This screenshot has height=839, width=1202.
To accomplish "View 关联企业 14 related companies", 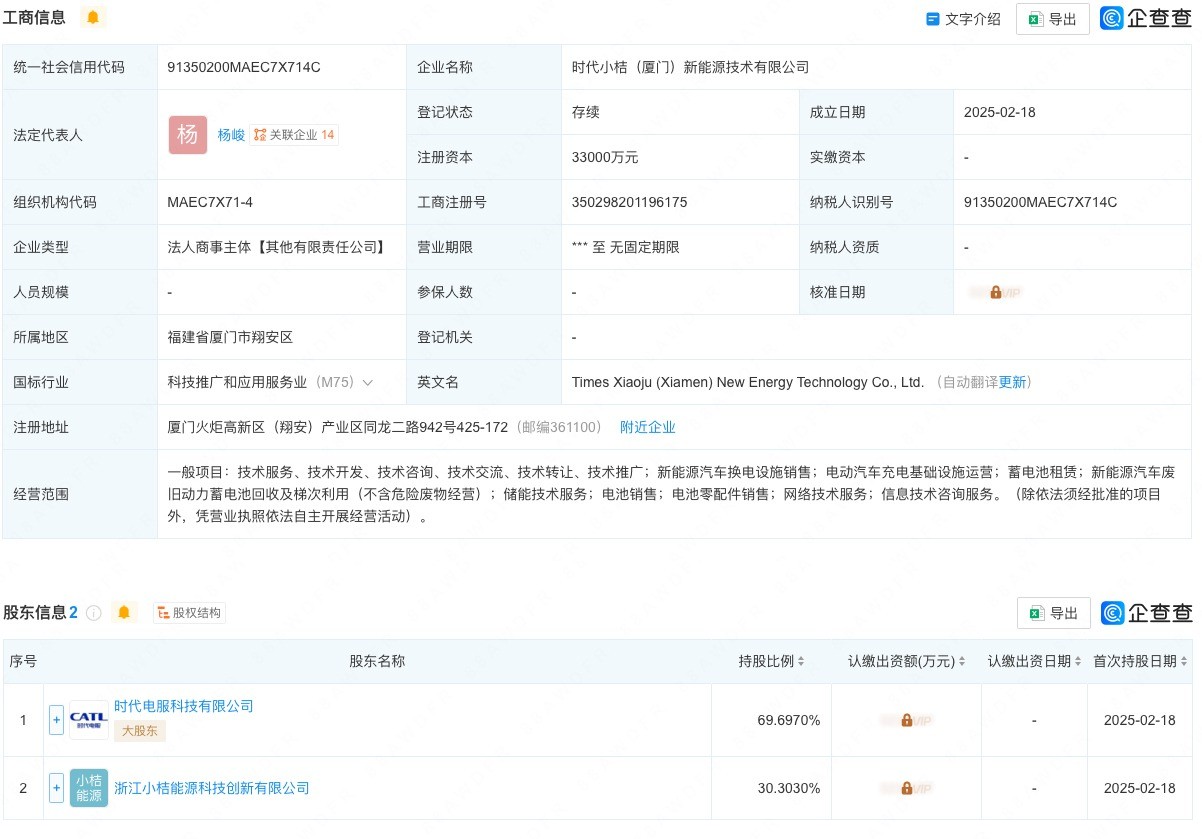I will coord(294,135).
